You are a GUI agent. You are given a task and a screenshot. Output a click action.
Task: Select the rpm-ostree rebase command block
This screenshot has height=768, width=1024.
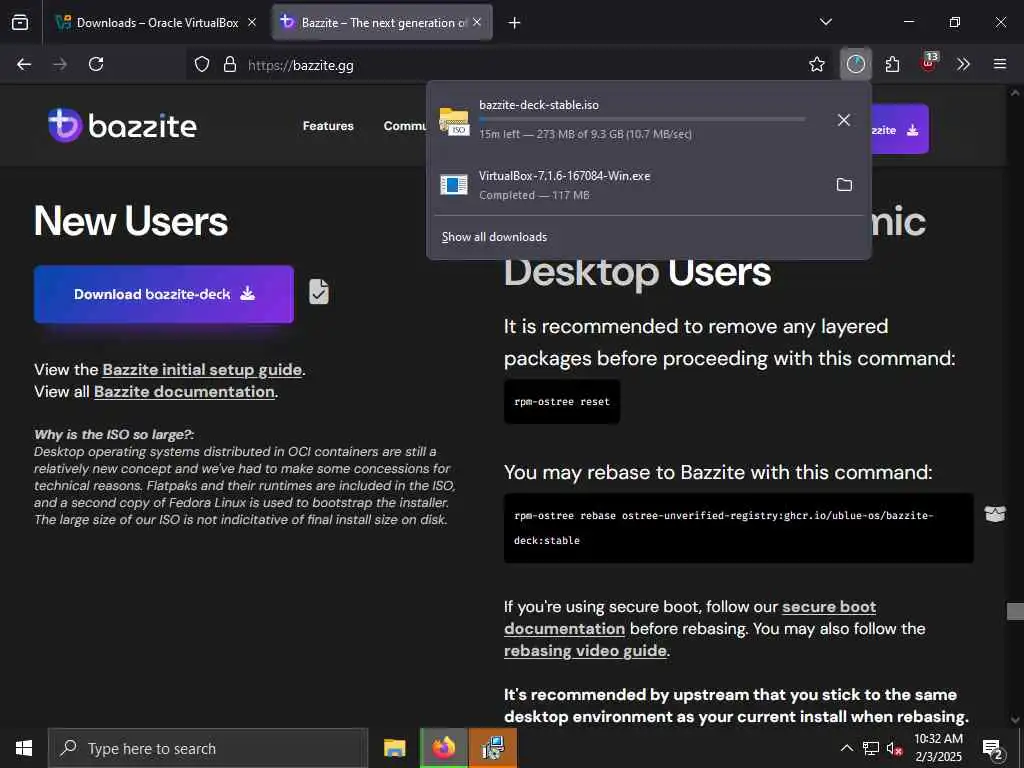click(x=739, y=528)
